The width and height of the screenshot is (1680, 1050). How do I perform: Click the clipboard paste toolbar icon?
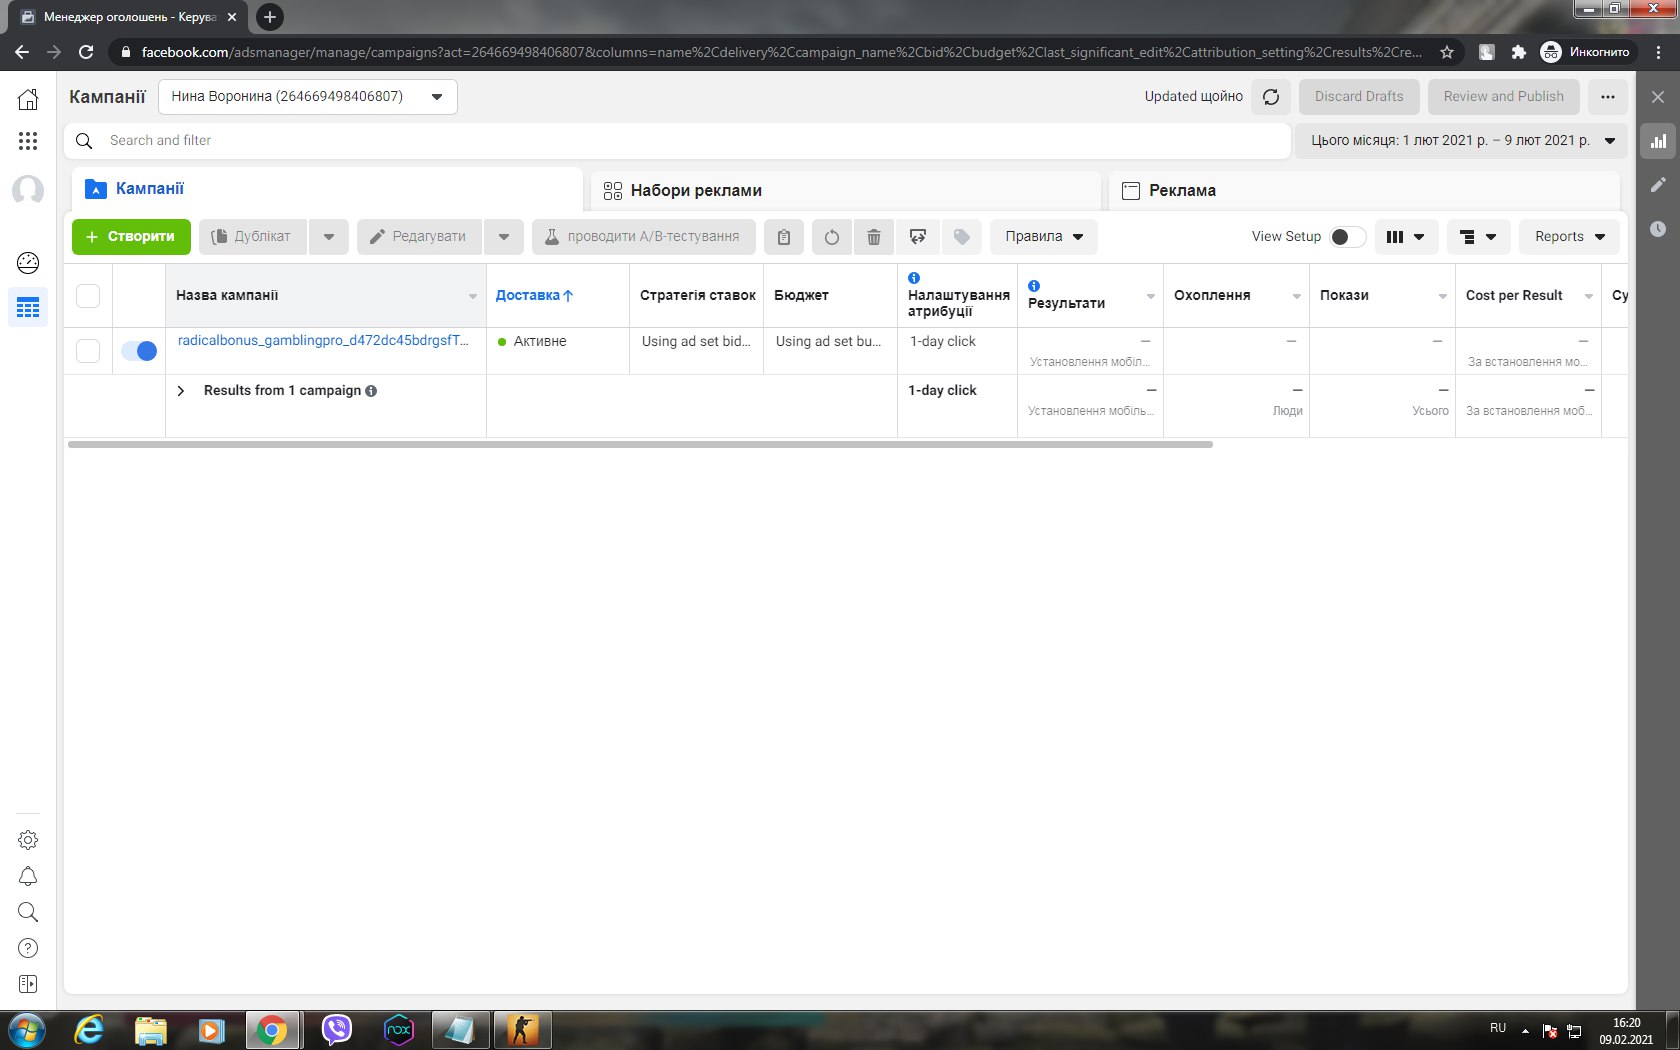click(784, 237)
